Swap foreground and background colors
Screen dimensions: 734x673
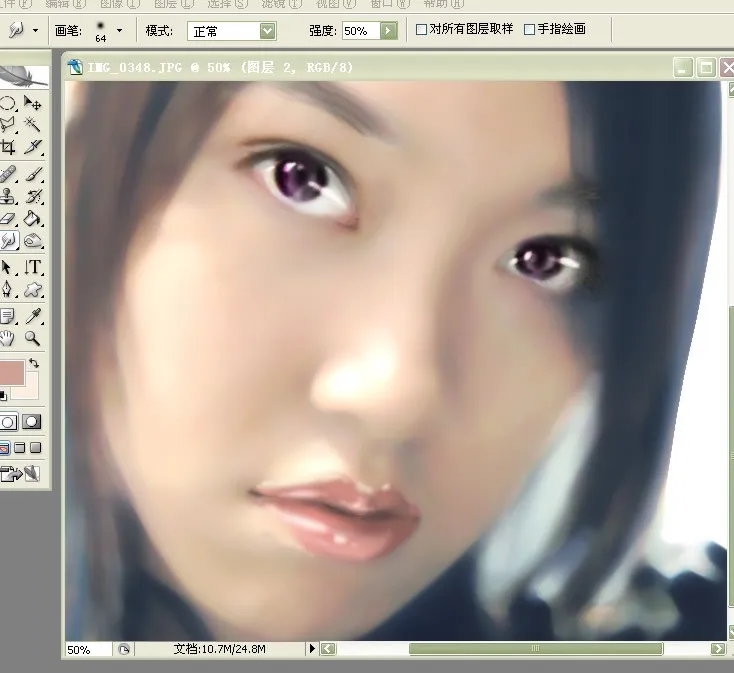point(35,362)
